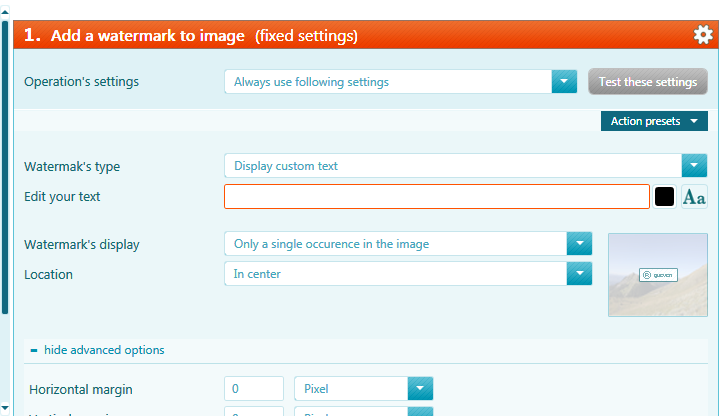Open the gear settings icon in header
The width and height of the screenshot is (721, 418).
pyautogui.click(x=703, y=34)
